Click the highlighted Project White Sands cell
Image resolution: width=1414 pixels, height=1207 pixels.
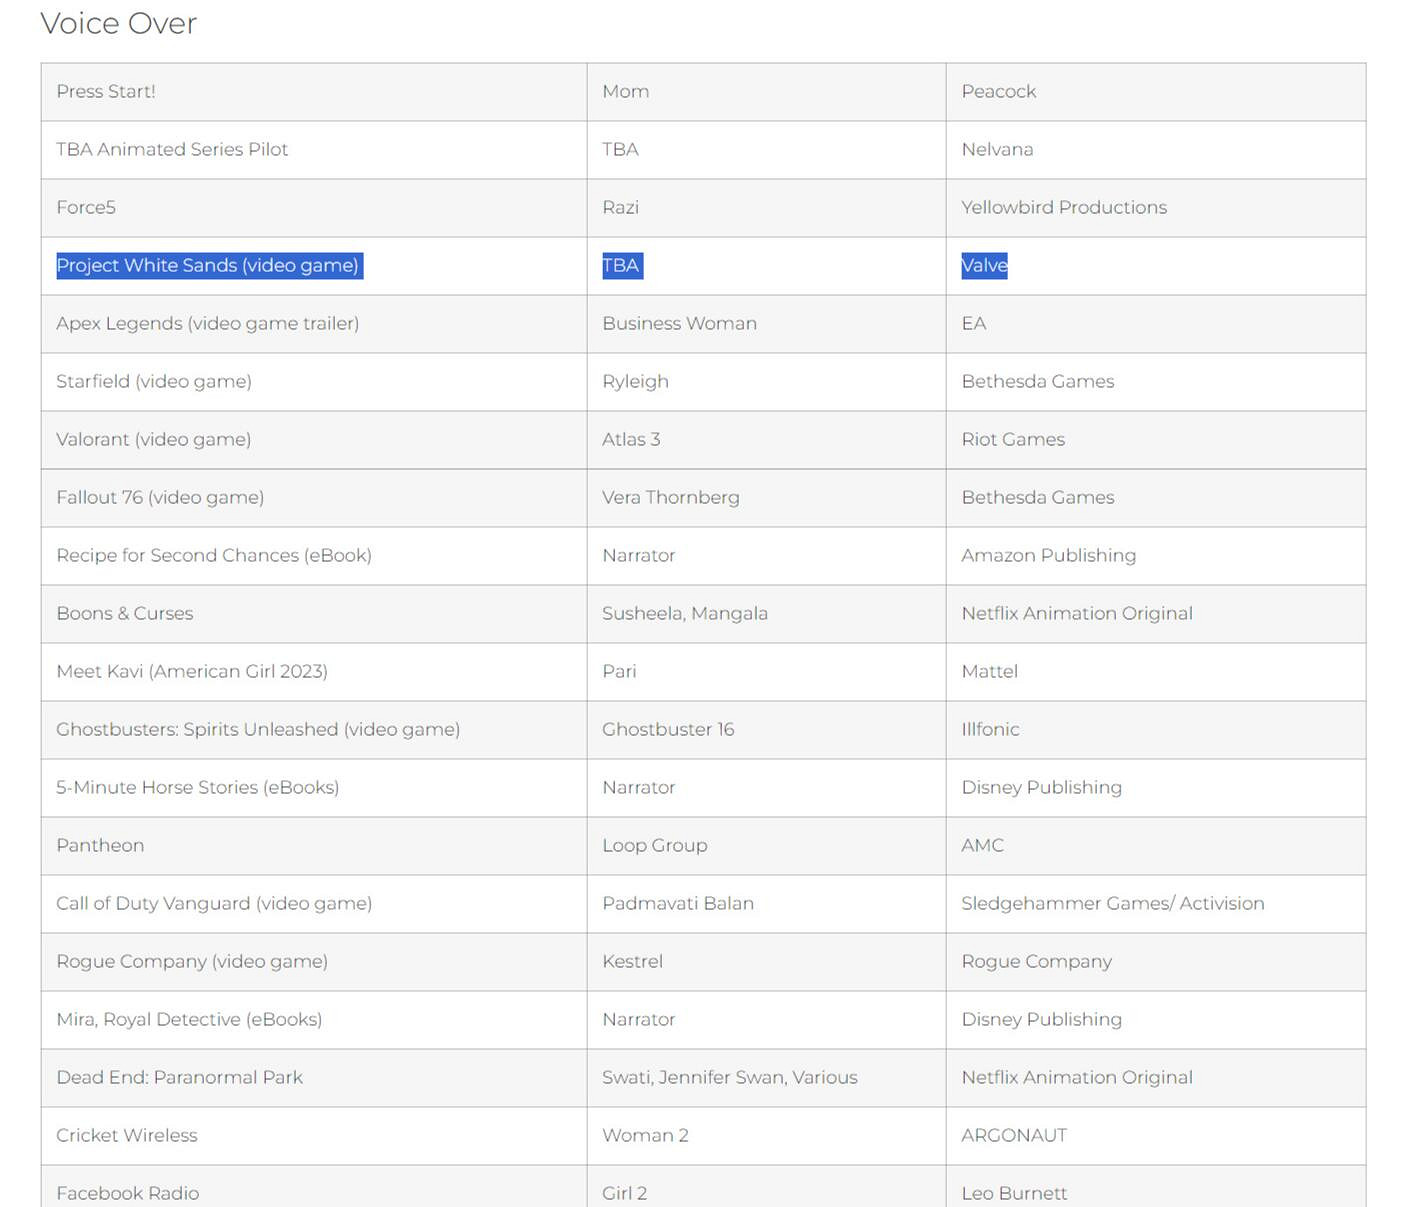click(208, 265)
